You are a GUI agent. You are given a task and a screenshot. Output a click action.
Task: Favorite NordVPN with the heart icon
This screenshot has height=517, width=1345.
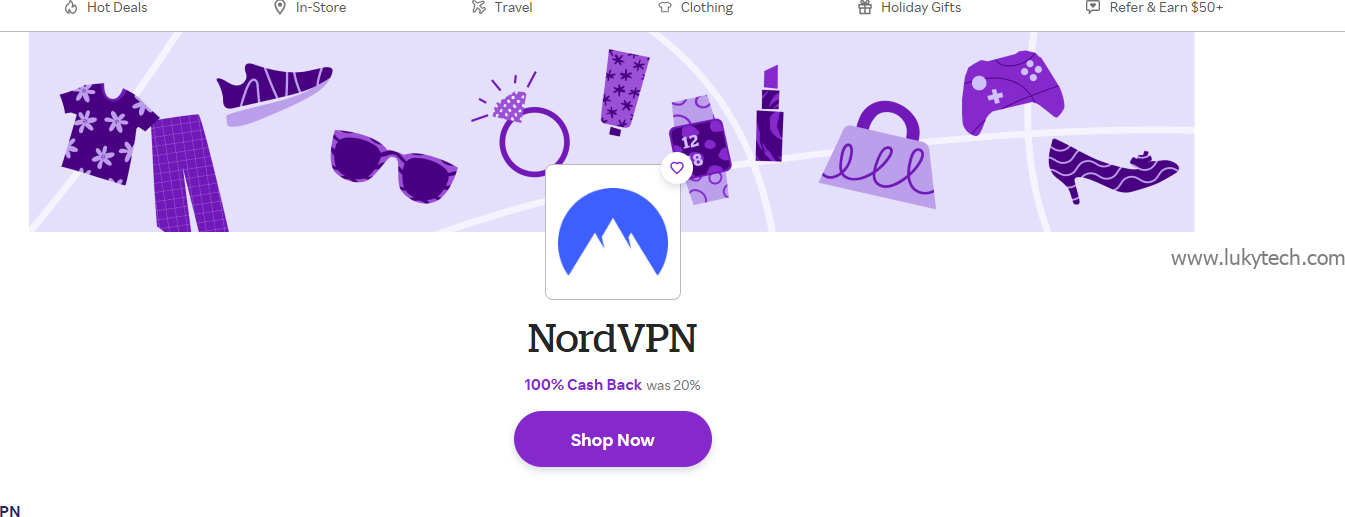[677, 168]
